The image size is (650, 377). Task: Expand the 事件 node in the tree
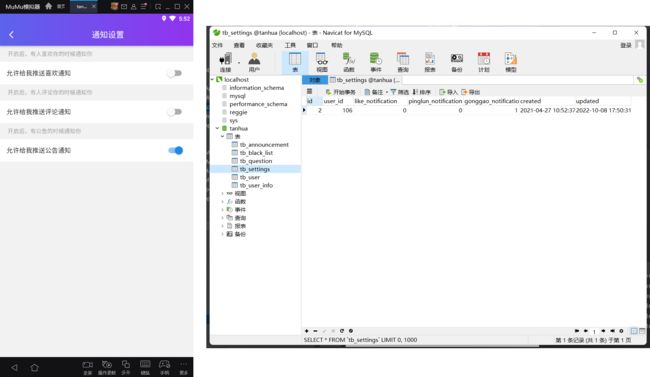pyautogui.click(x=223, y=210)
